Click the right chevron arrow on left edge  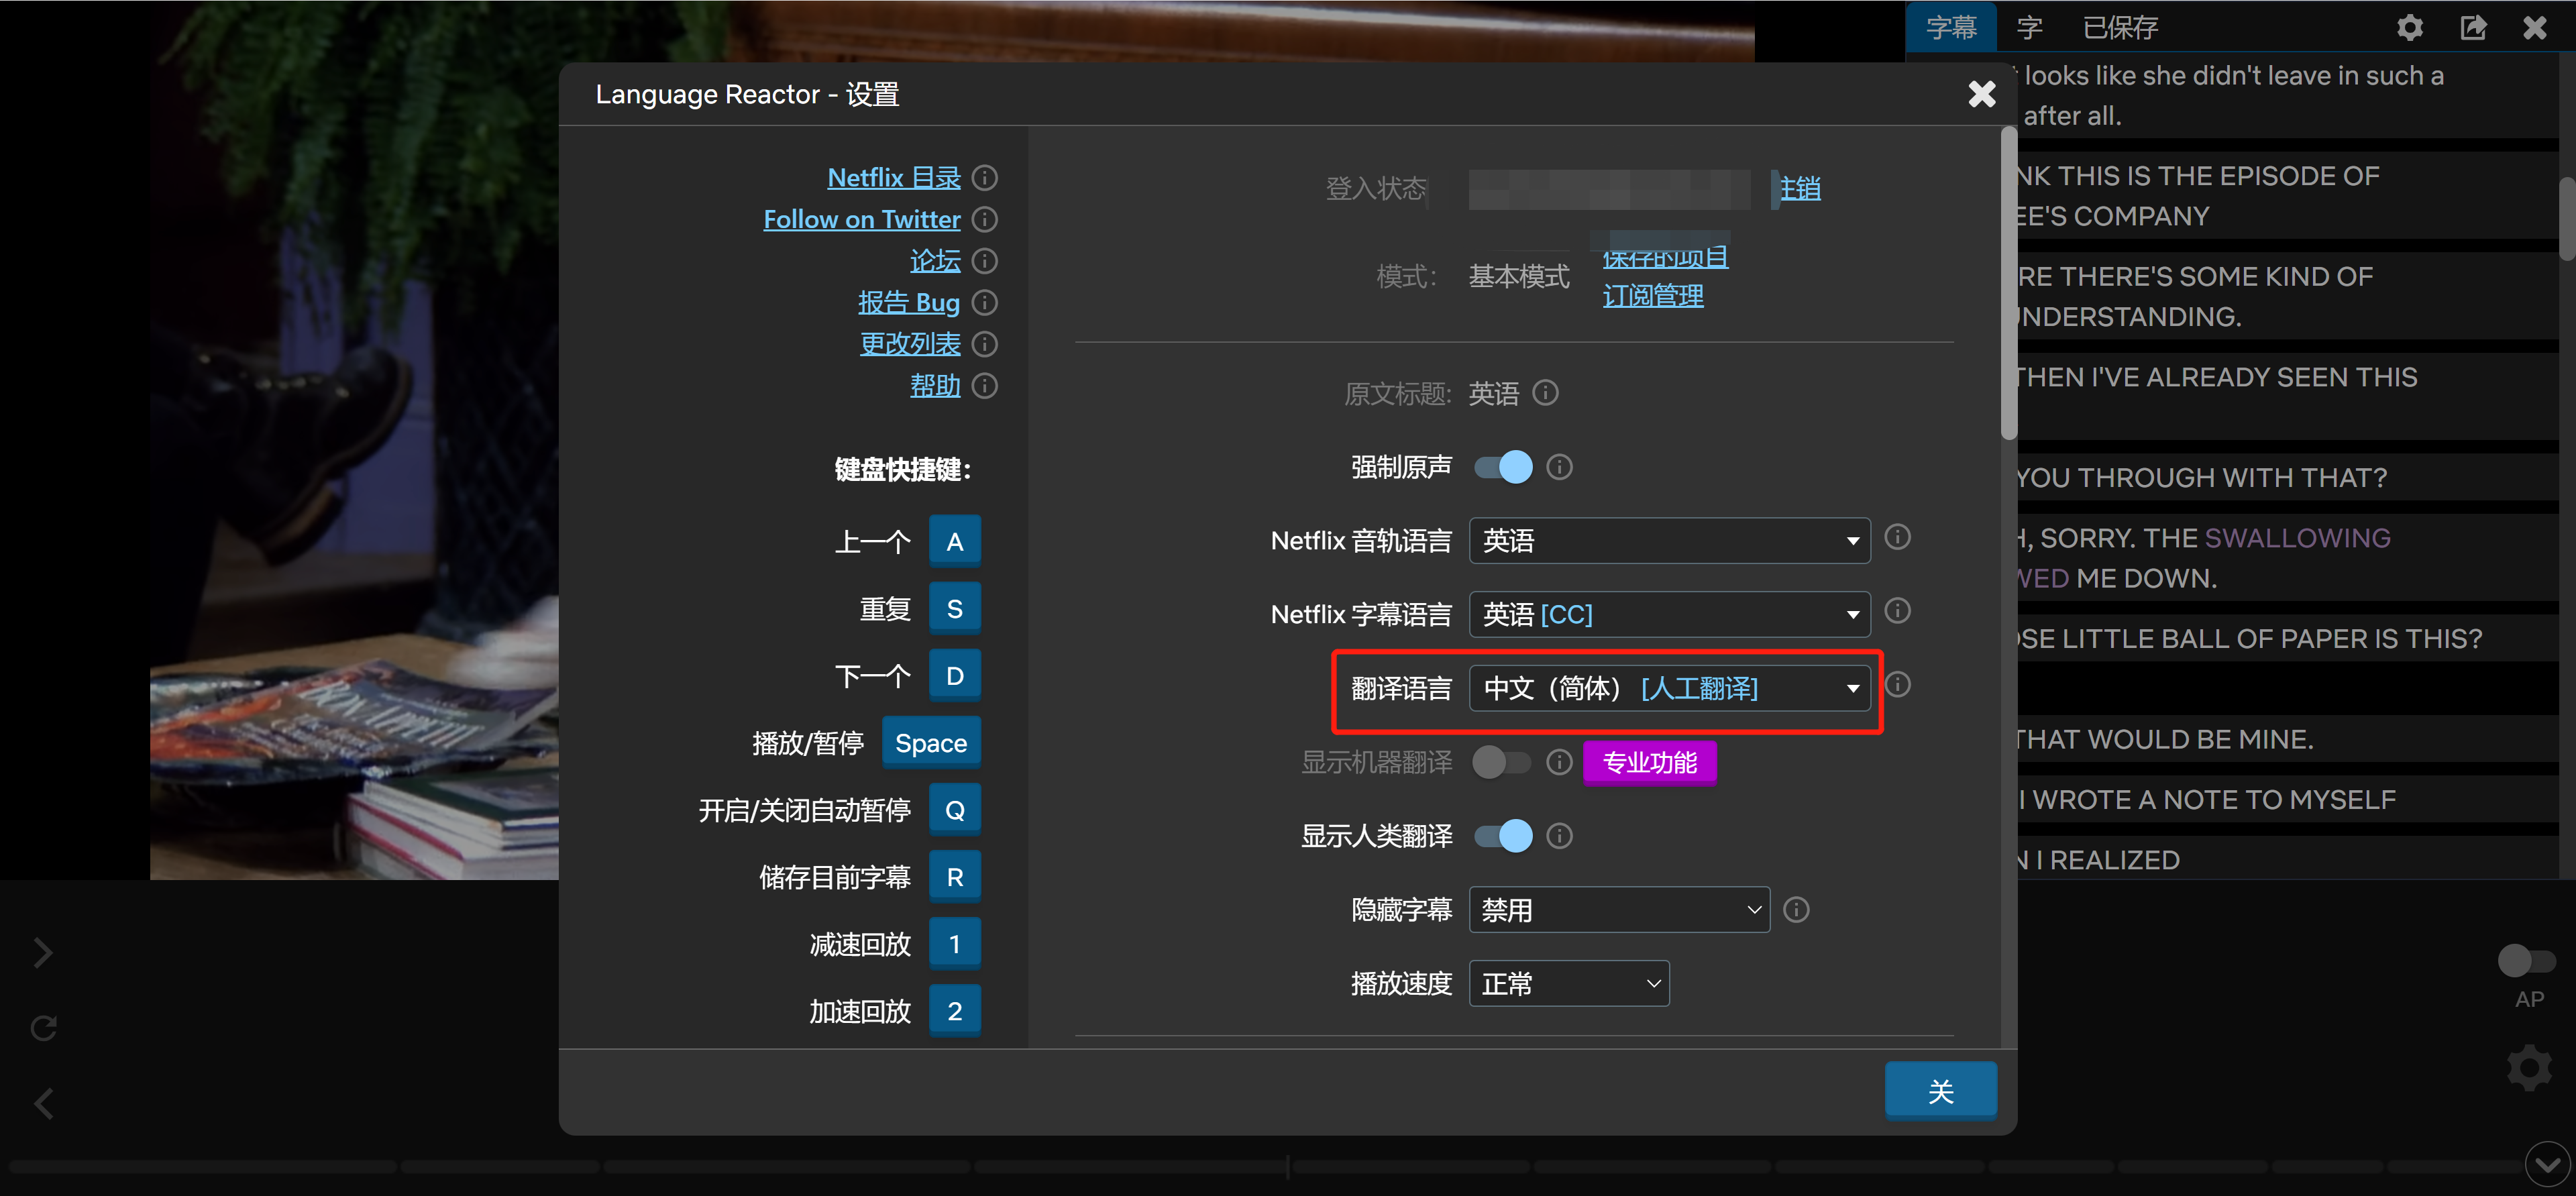point(43,953)
